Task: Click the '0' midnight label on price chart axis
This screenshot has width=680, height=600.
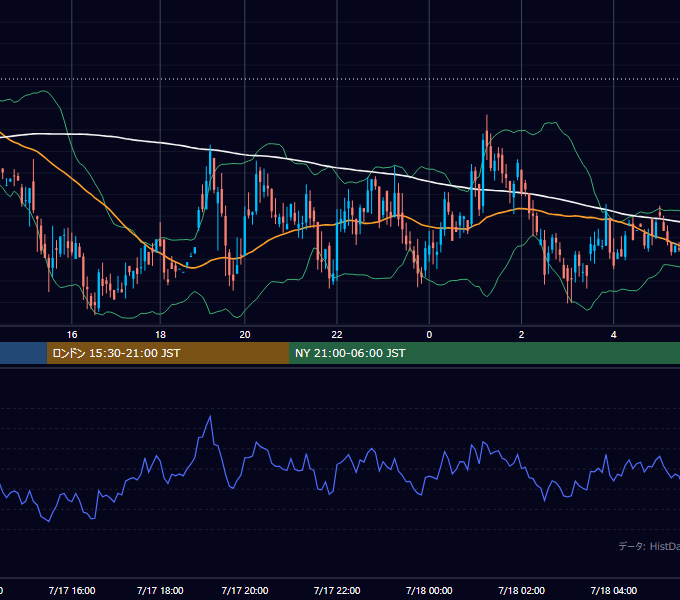Action: 429,335
